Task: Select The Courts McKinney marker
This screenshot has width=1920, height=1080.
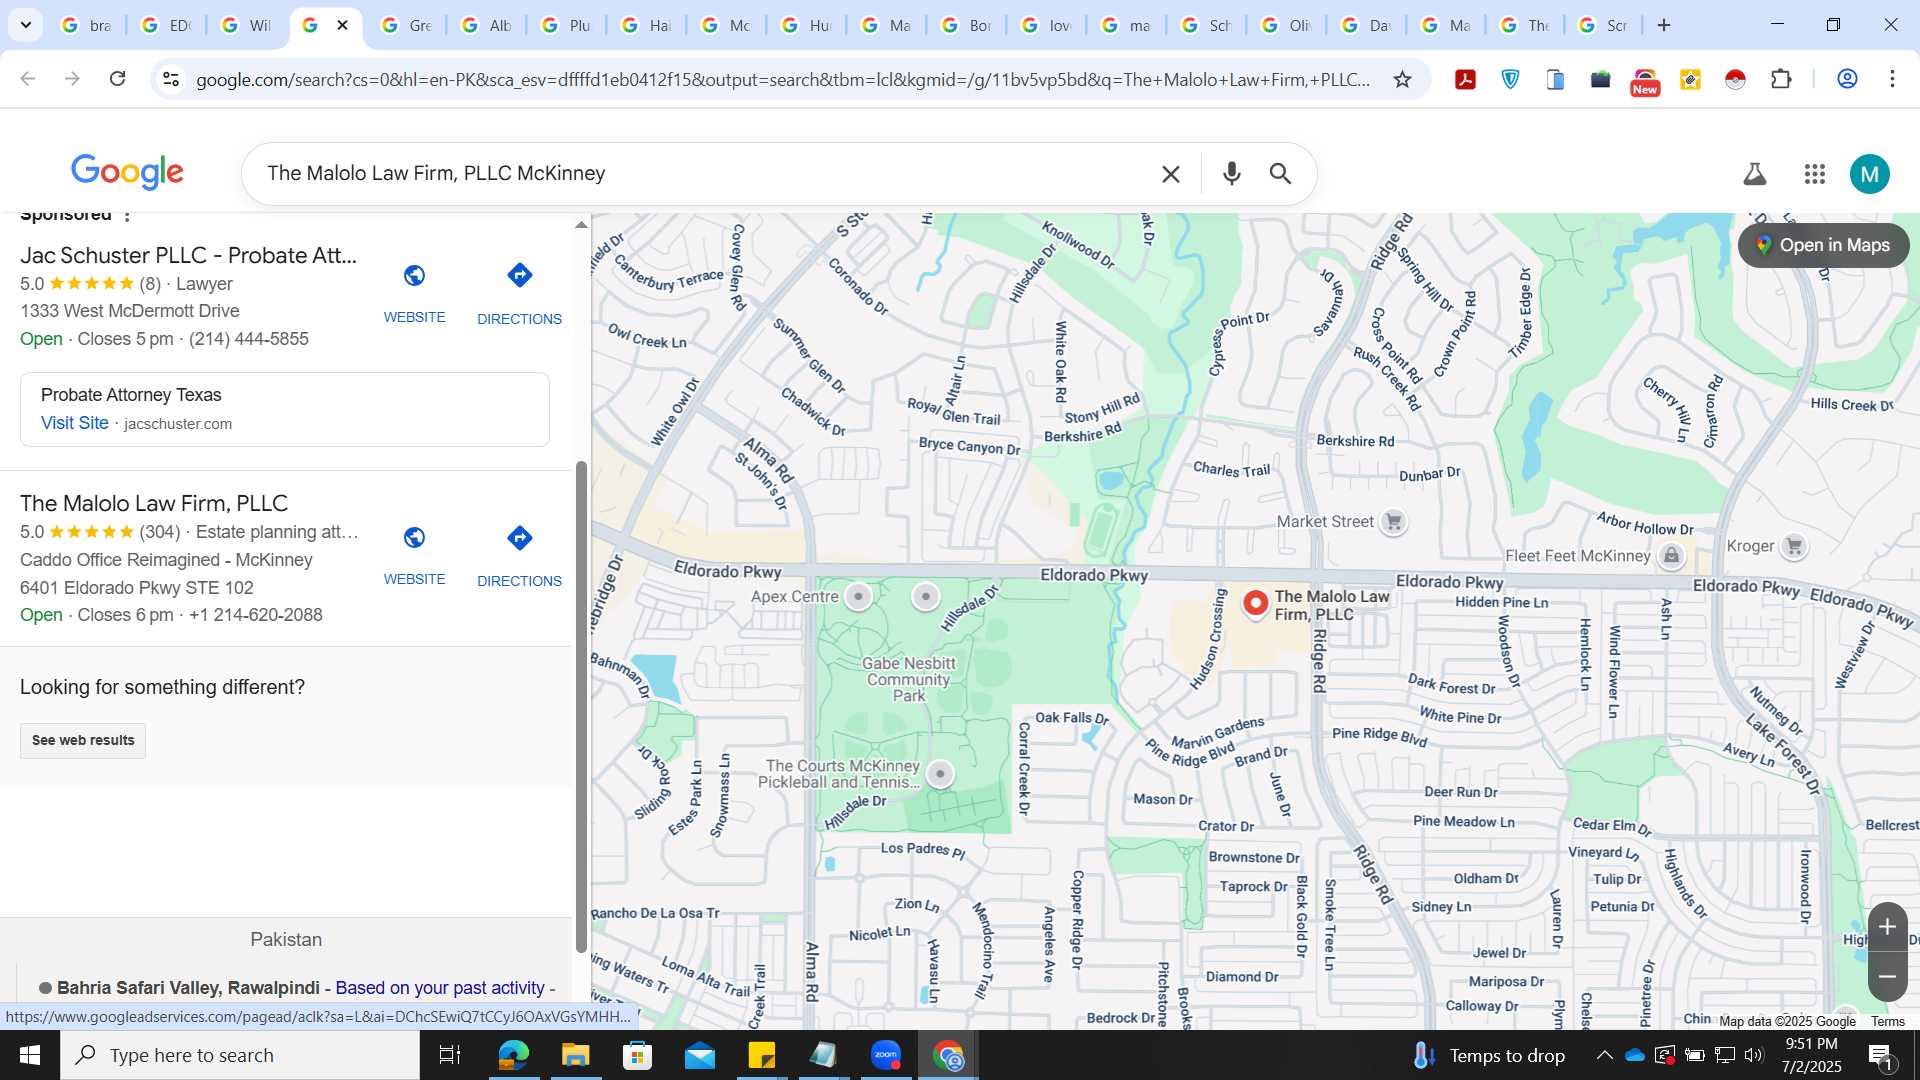Action: pos(940,773)
